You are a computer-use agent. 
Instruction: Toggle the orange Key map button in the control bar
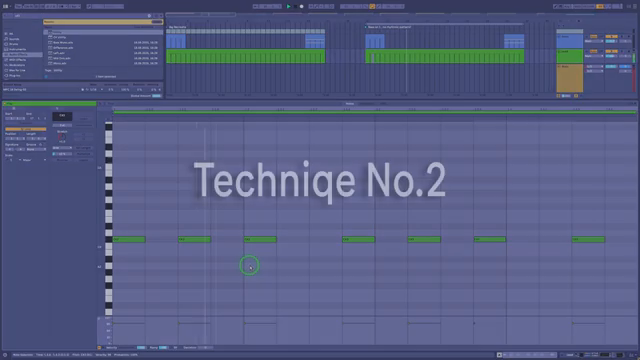pos(600,7)
